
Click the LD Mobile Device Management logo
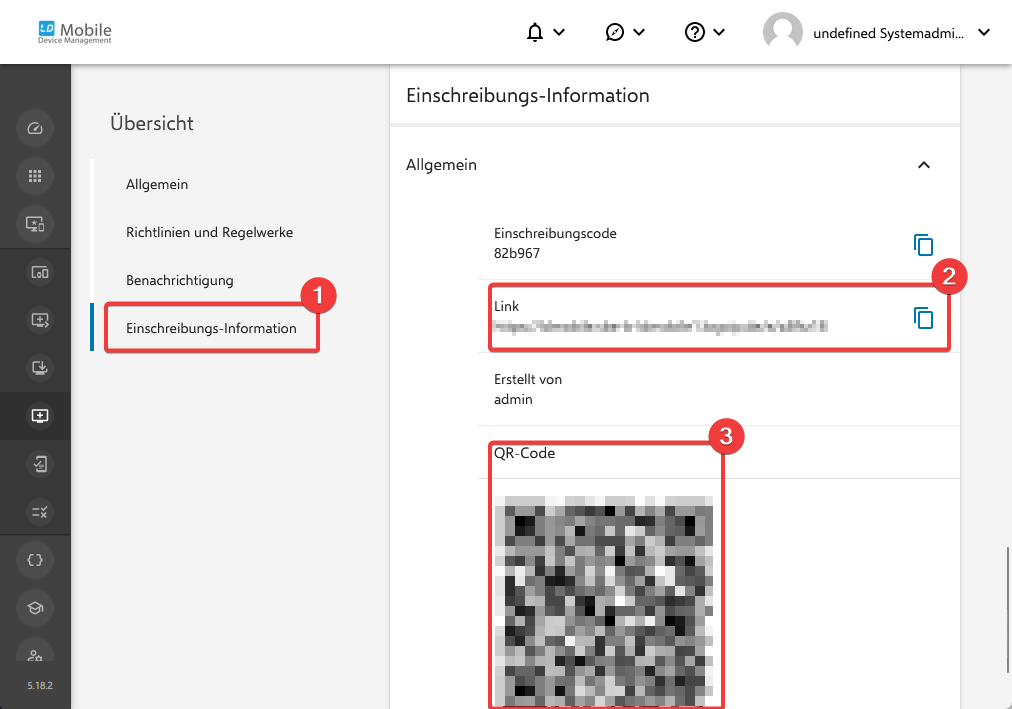pos(74,32)
